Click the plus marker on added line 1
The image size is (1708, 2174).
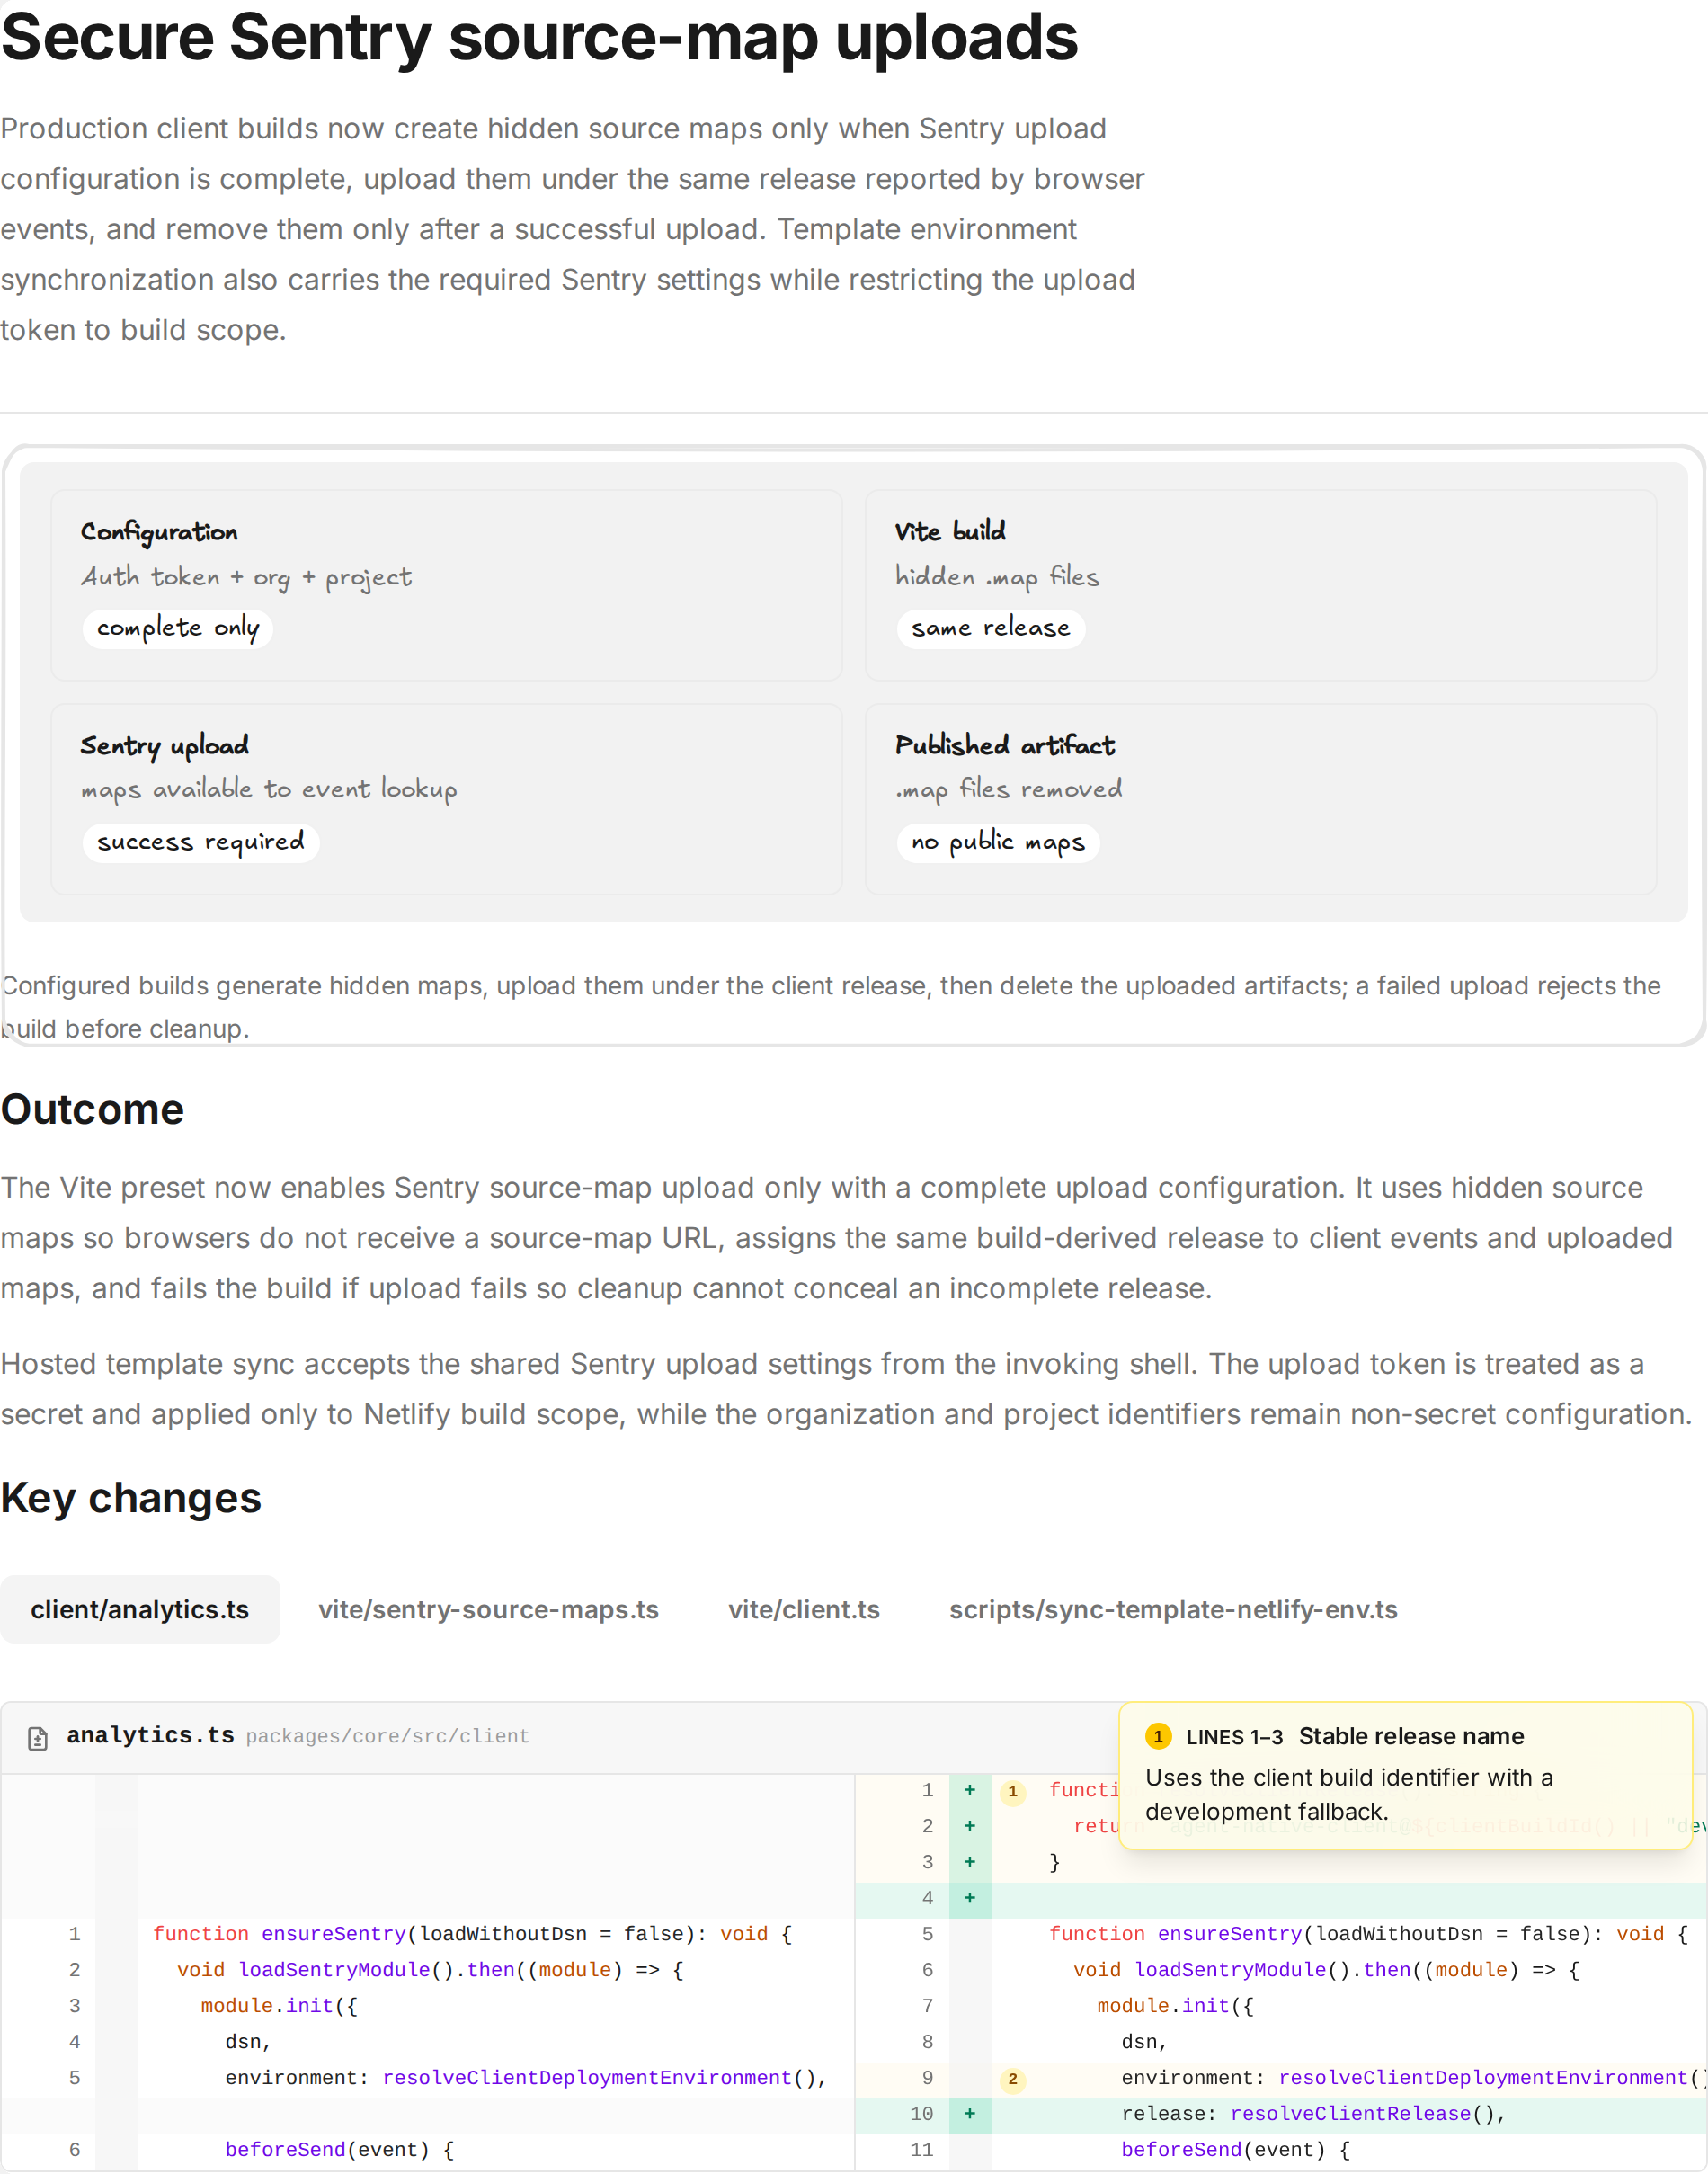[x=969, y=1790]
